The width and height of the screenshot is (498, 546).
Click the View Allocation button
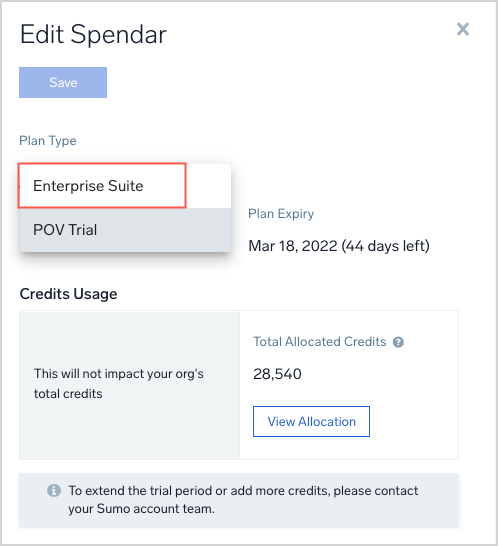tap(311, 421)
